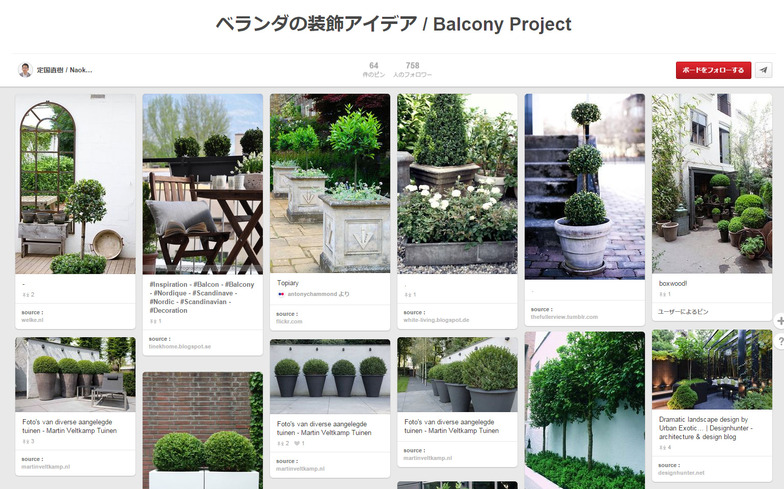This screenshot has height=489, width=784.
Task: Open the Topiary stone planters pin image
Action: point(330,183)
